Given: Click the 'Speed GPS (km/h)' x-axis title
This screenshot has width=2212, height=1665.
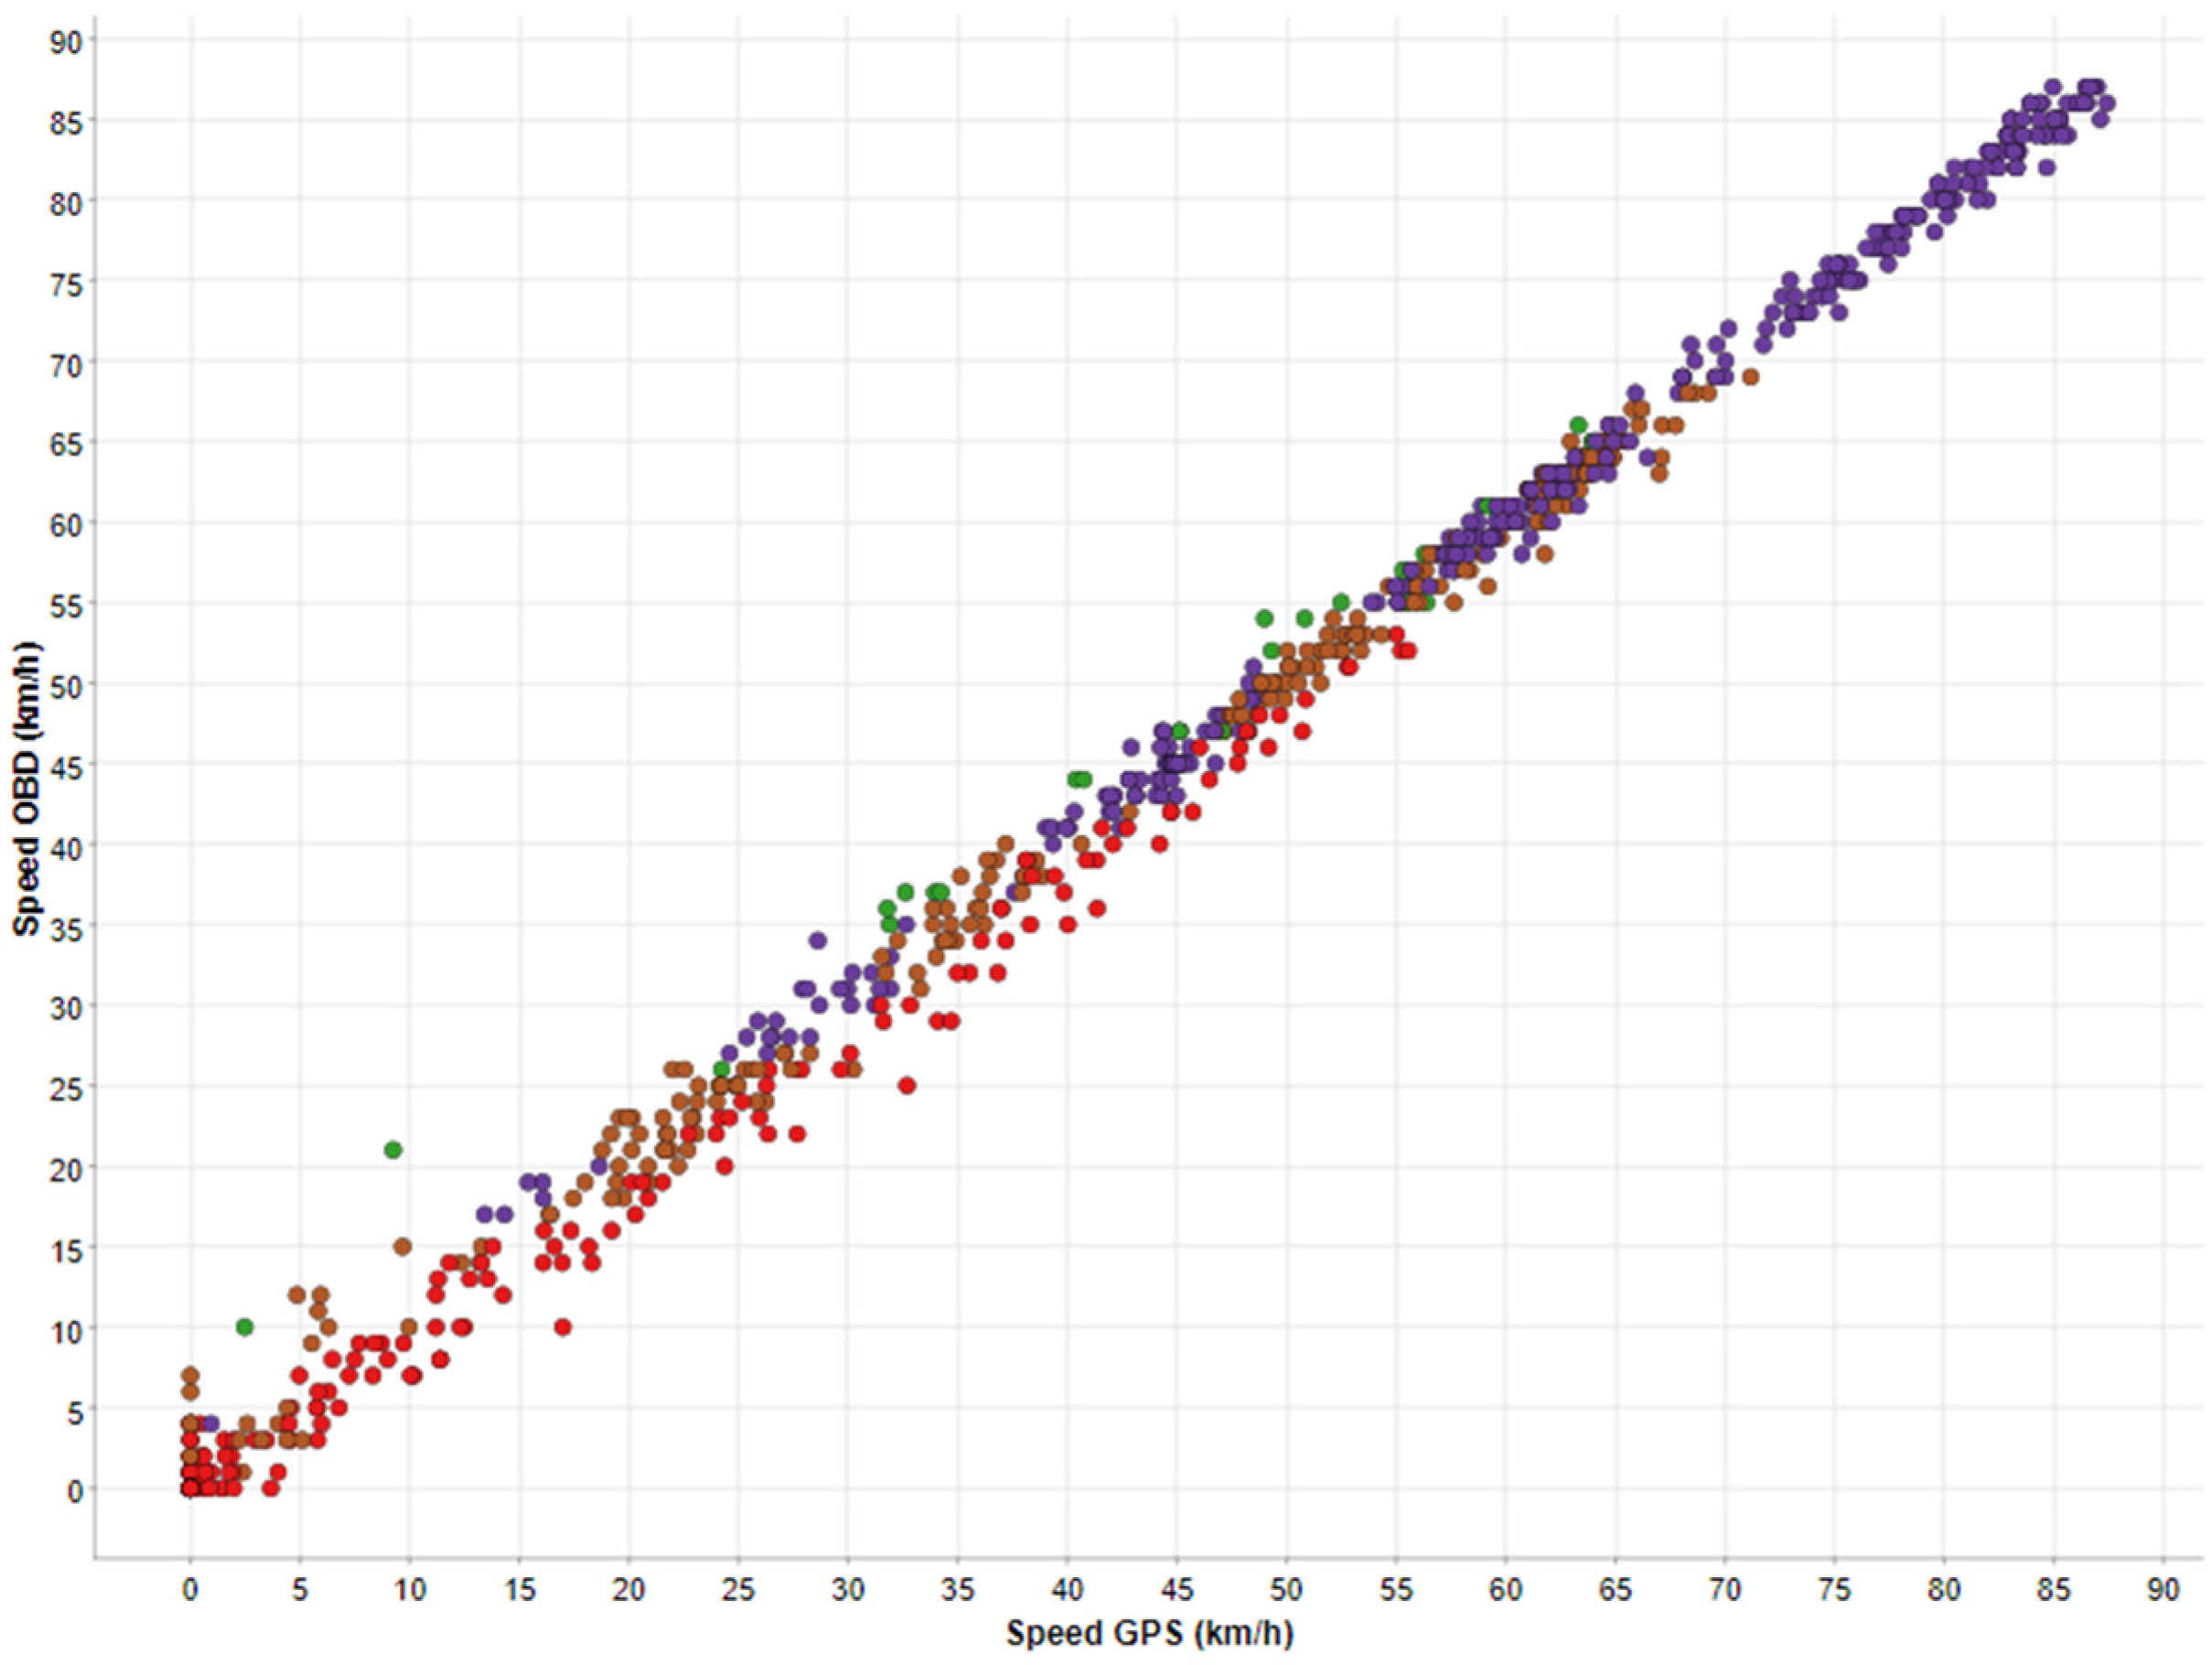Looking at the screenshot, I should pos(1148,1633).
